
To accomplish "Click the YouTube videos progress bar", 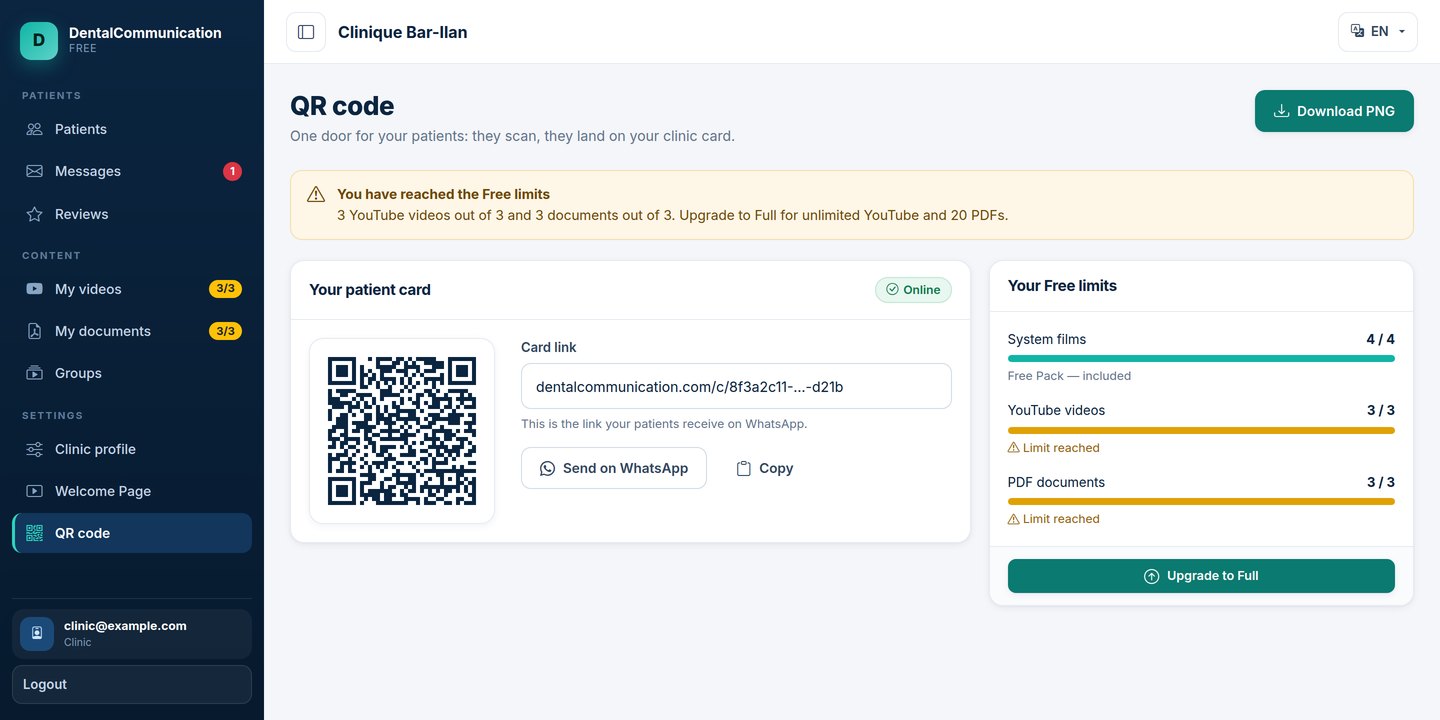I will tap(1201, 430).
